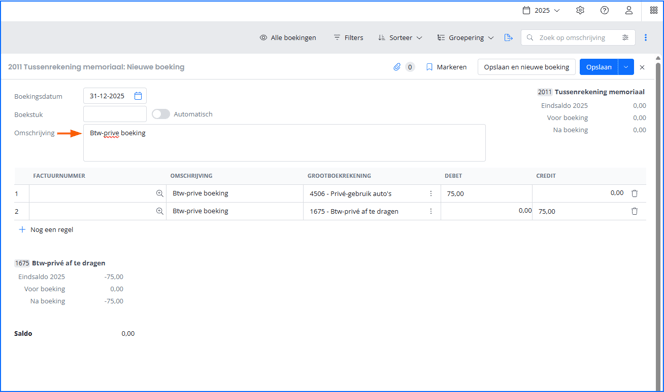
Task: Open calendar picker for Boekingsdatum
Action: (138, 96)
